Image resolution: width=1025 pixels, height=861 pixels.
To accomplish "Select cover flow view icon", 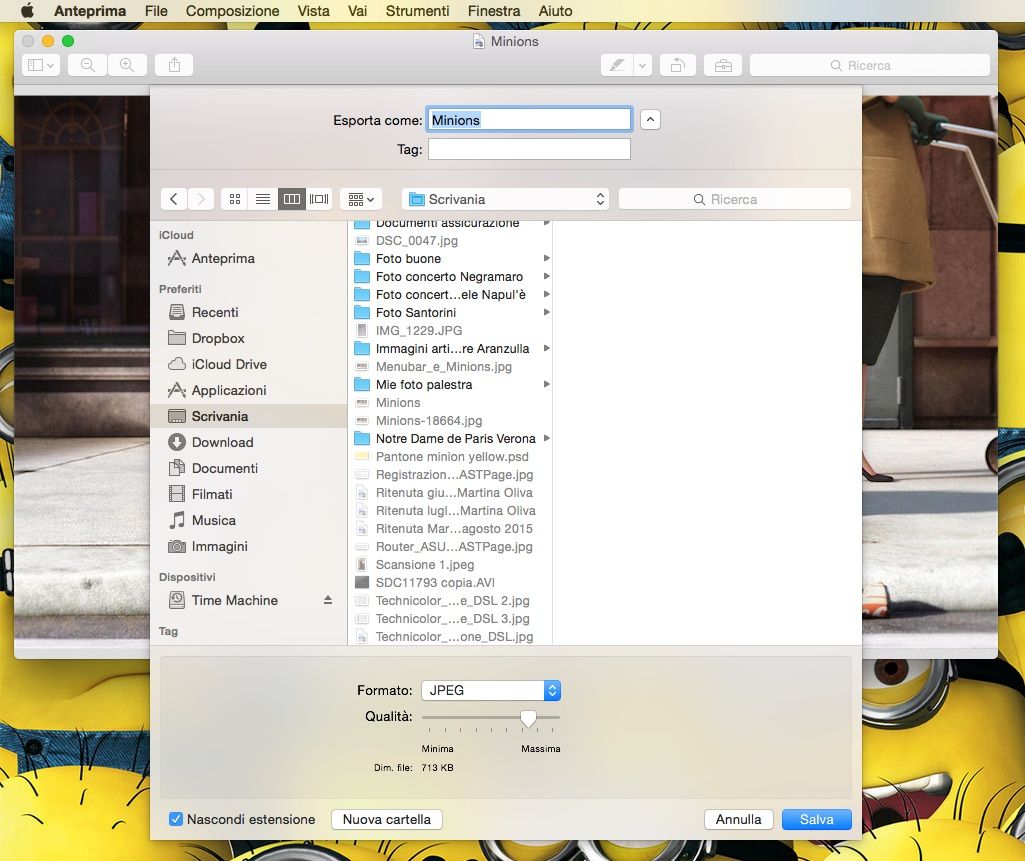I will click(319, 199).
